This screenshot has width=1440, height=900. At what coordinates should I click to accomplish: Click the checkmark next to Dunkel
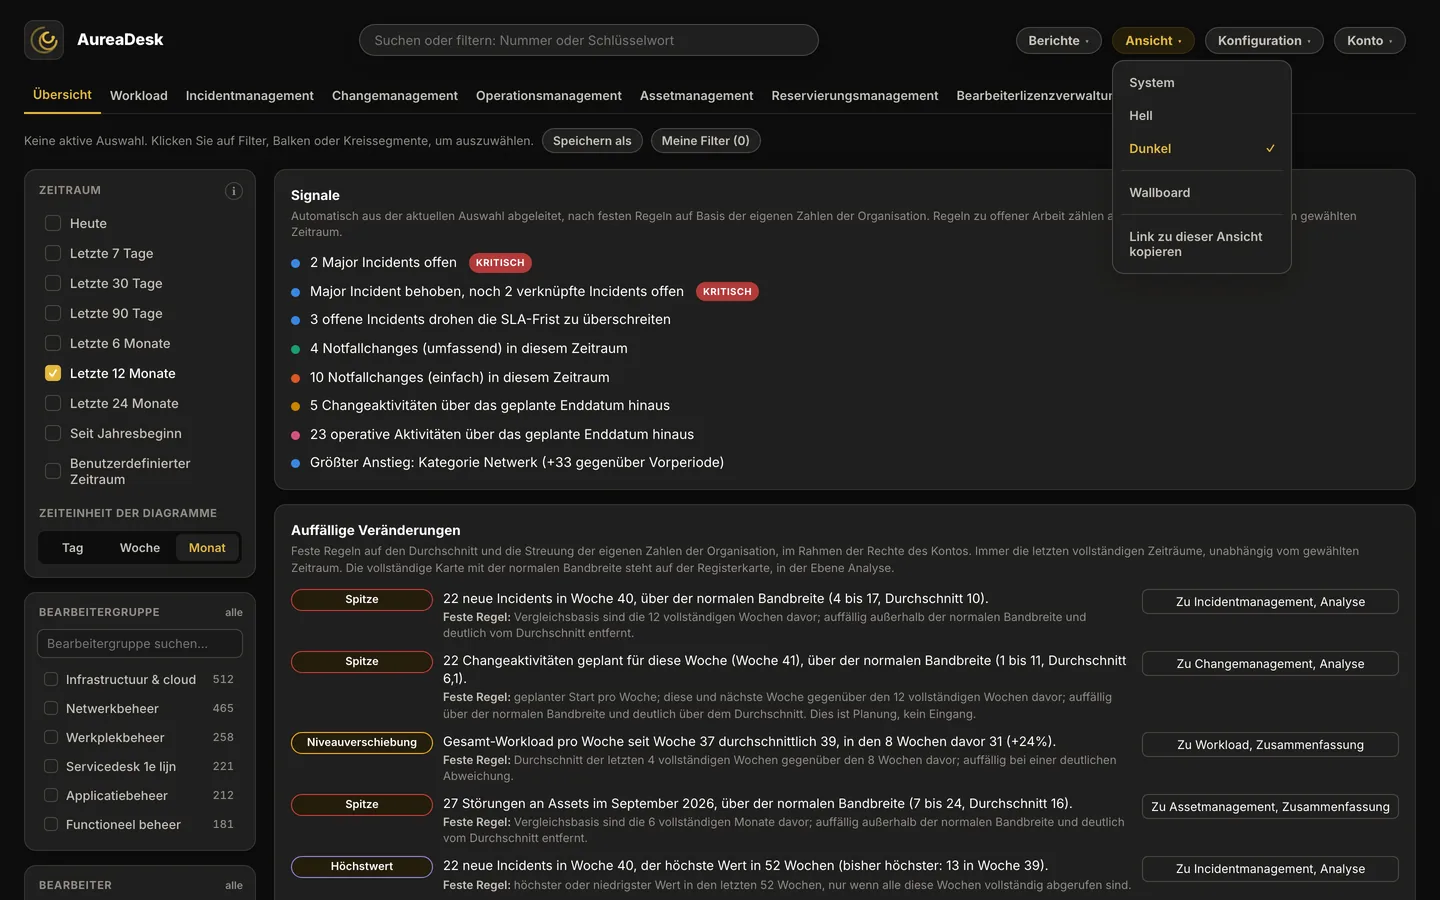1270,149
